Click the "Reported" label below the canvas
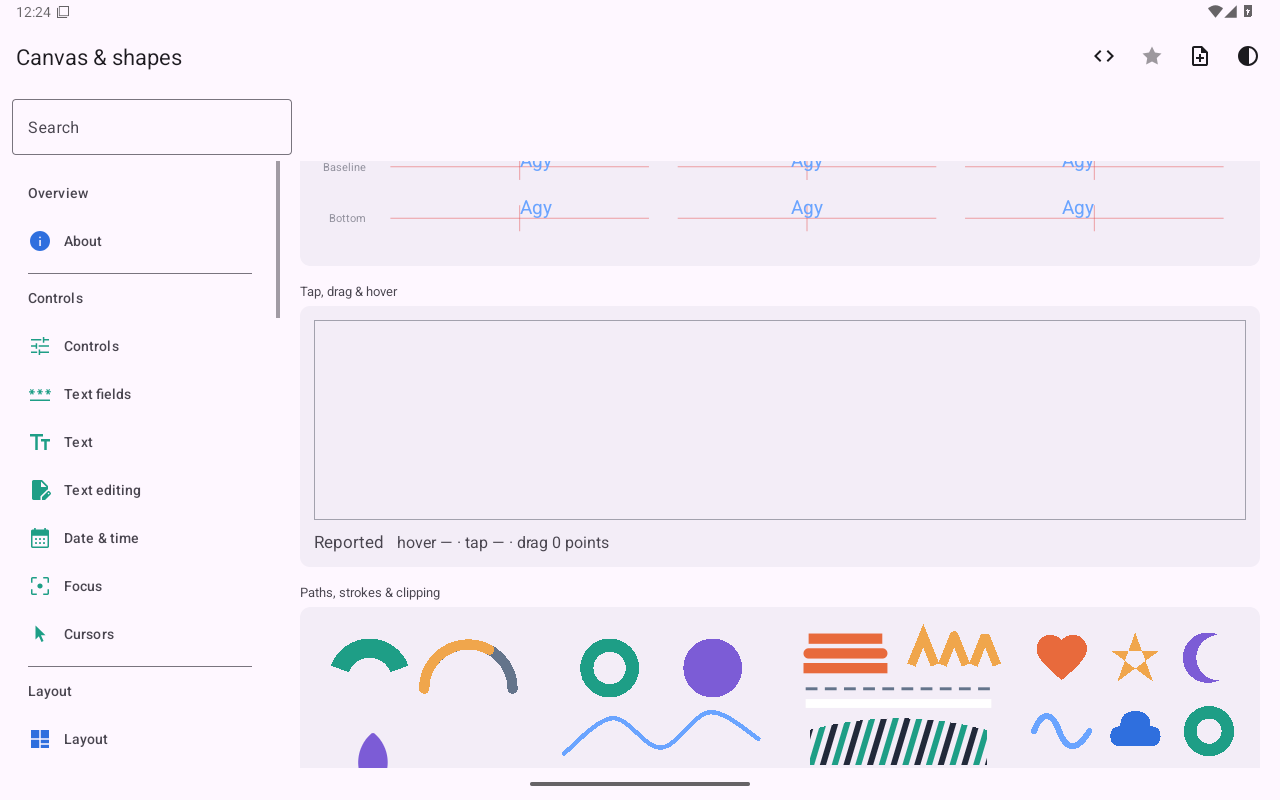 [349, 543]
